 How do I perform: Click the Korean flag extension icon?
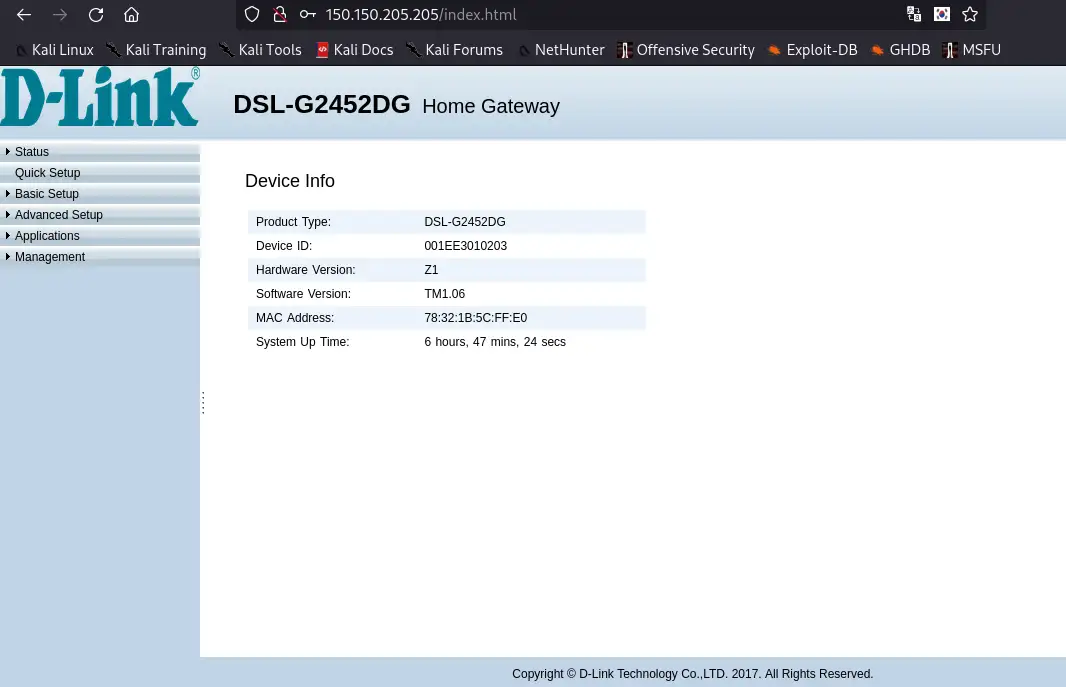941,15
